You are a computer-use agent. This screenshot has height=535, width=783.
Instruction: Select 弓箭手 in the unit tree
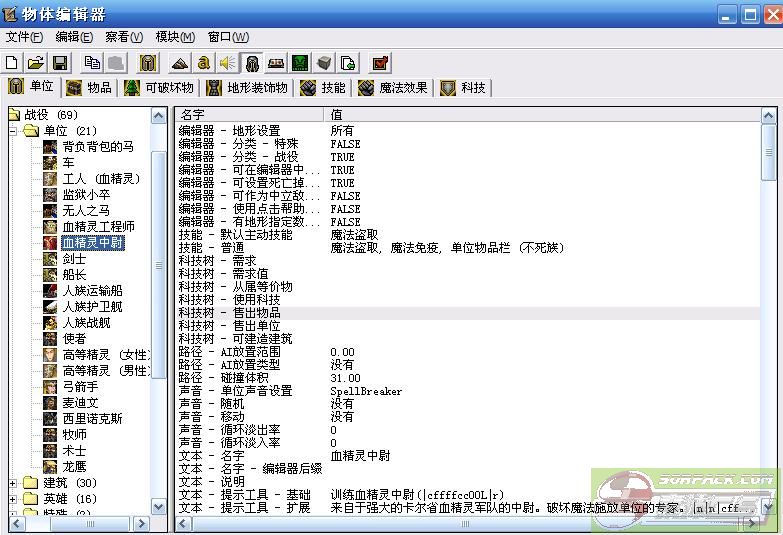(x=80, y=387)
